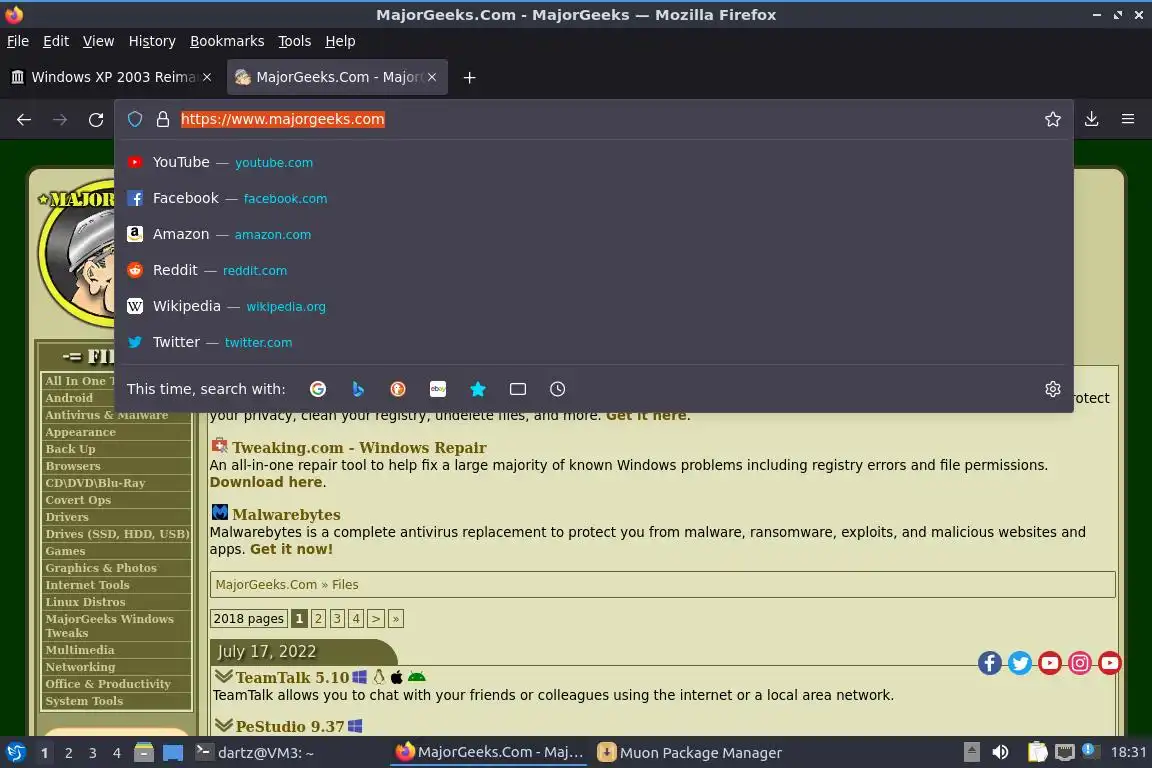Open MajorGeeks Twitter social icon
This screenshot has height=768, width=1152.
(x=1020, y=664)
